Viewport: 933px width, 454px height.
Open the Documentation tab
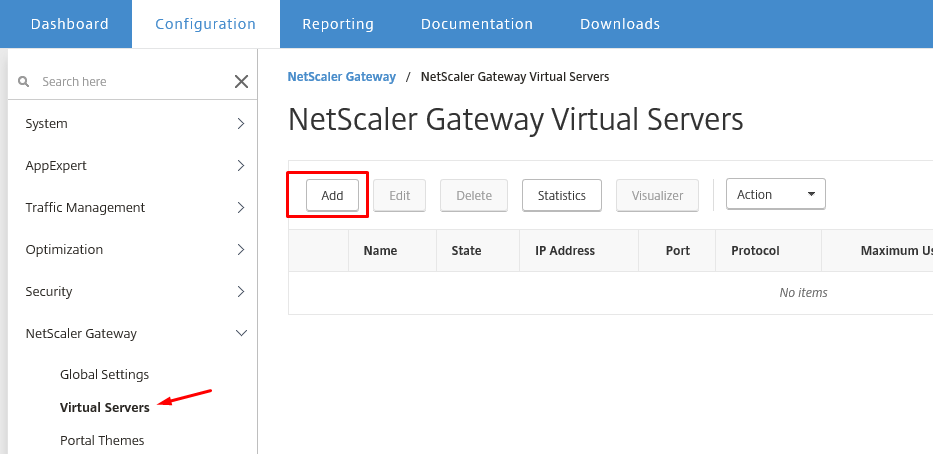(477, 24)
